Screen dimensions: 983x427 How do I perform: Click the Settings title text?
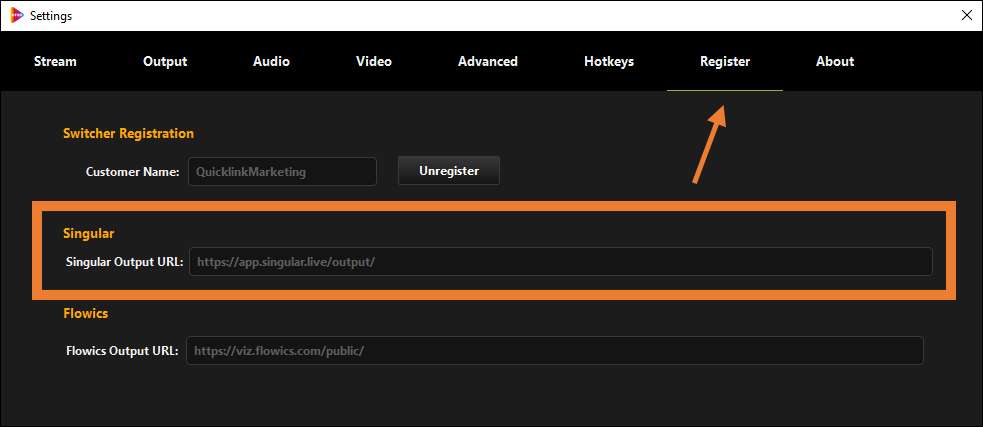[51, 16]
